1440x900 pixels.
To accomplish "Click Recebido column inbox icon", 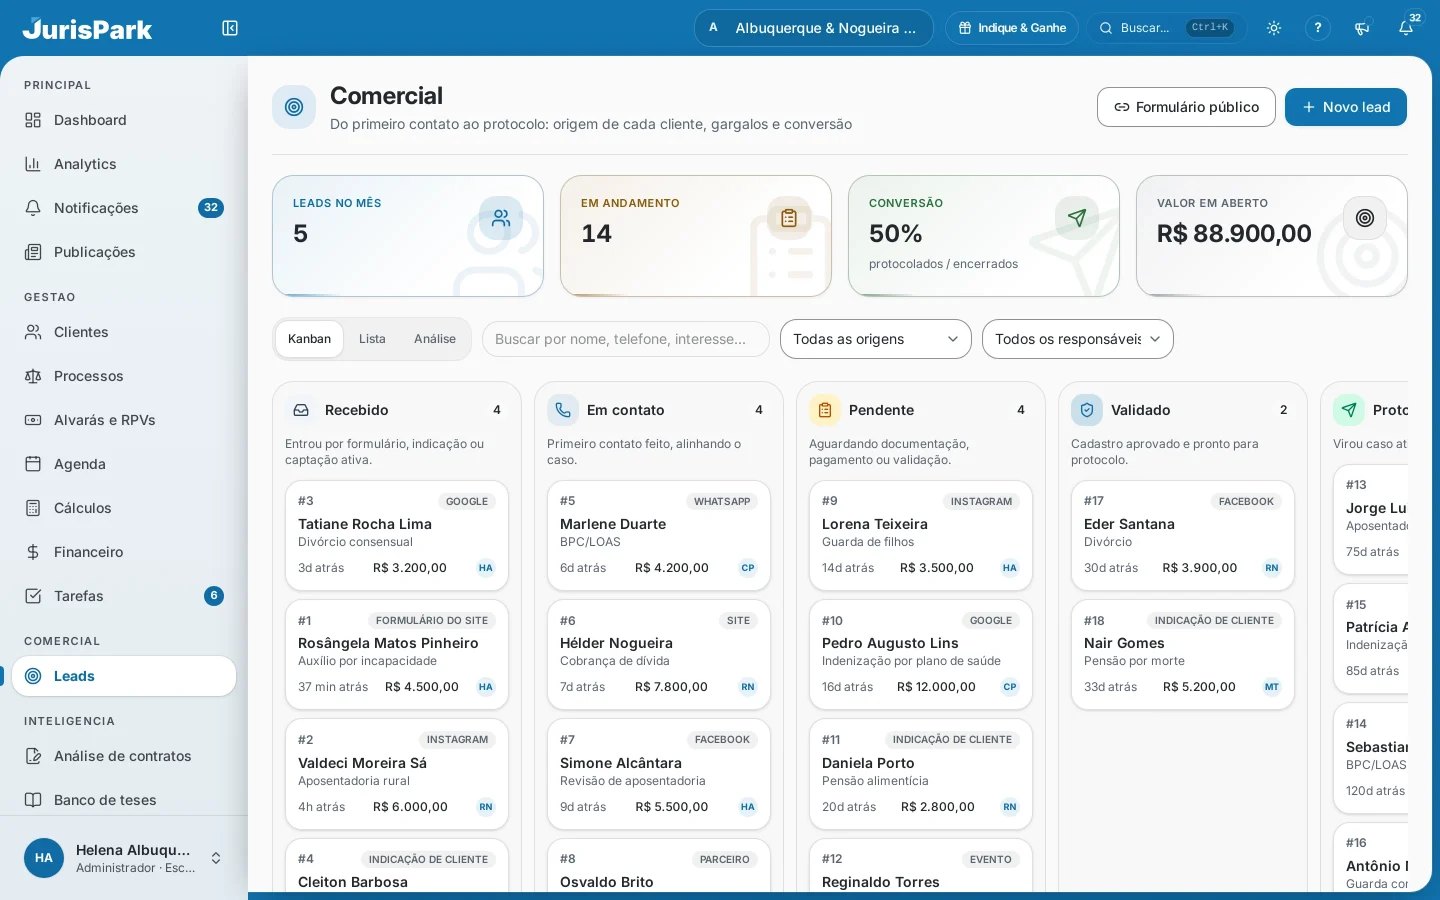I will coord(300,410).
